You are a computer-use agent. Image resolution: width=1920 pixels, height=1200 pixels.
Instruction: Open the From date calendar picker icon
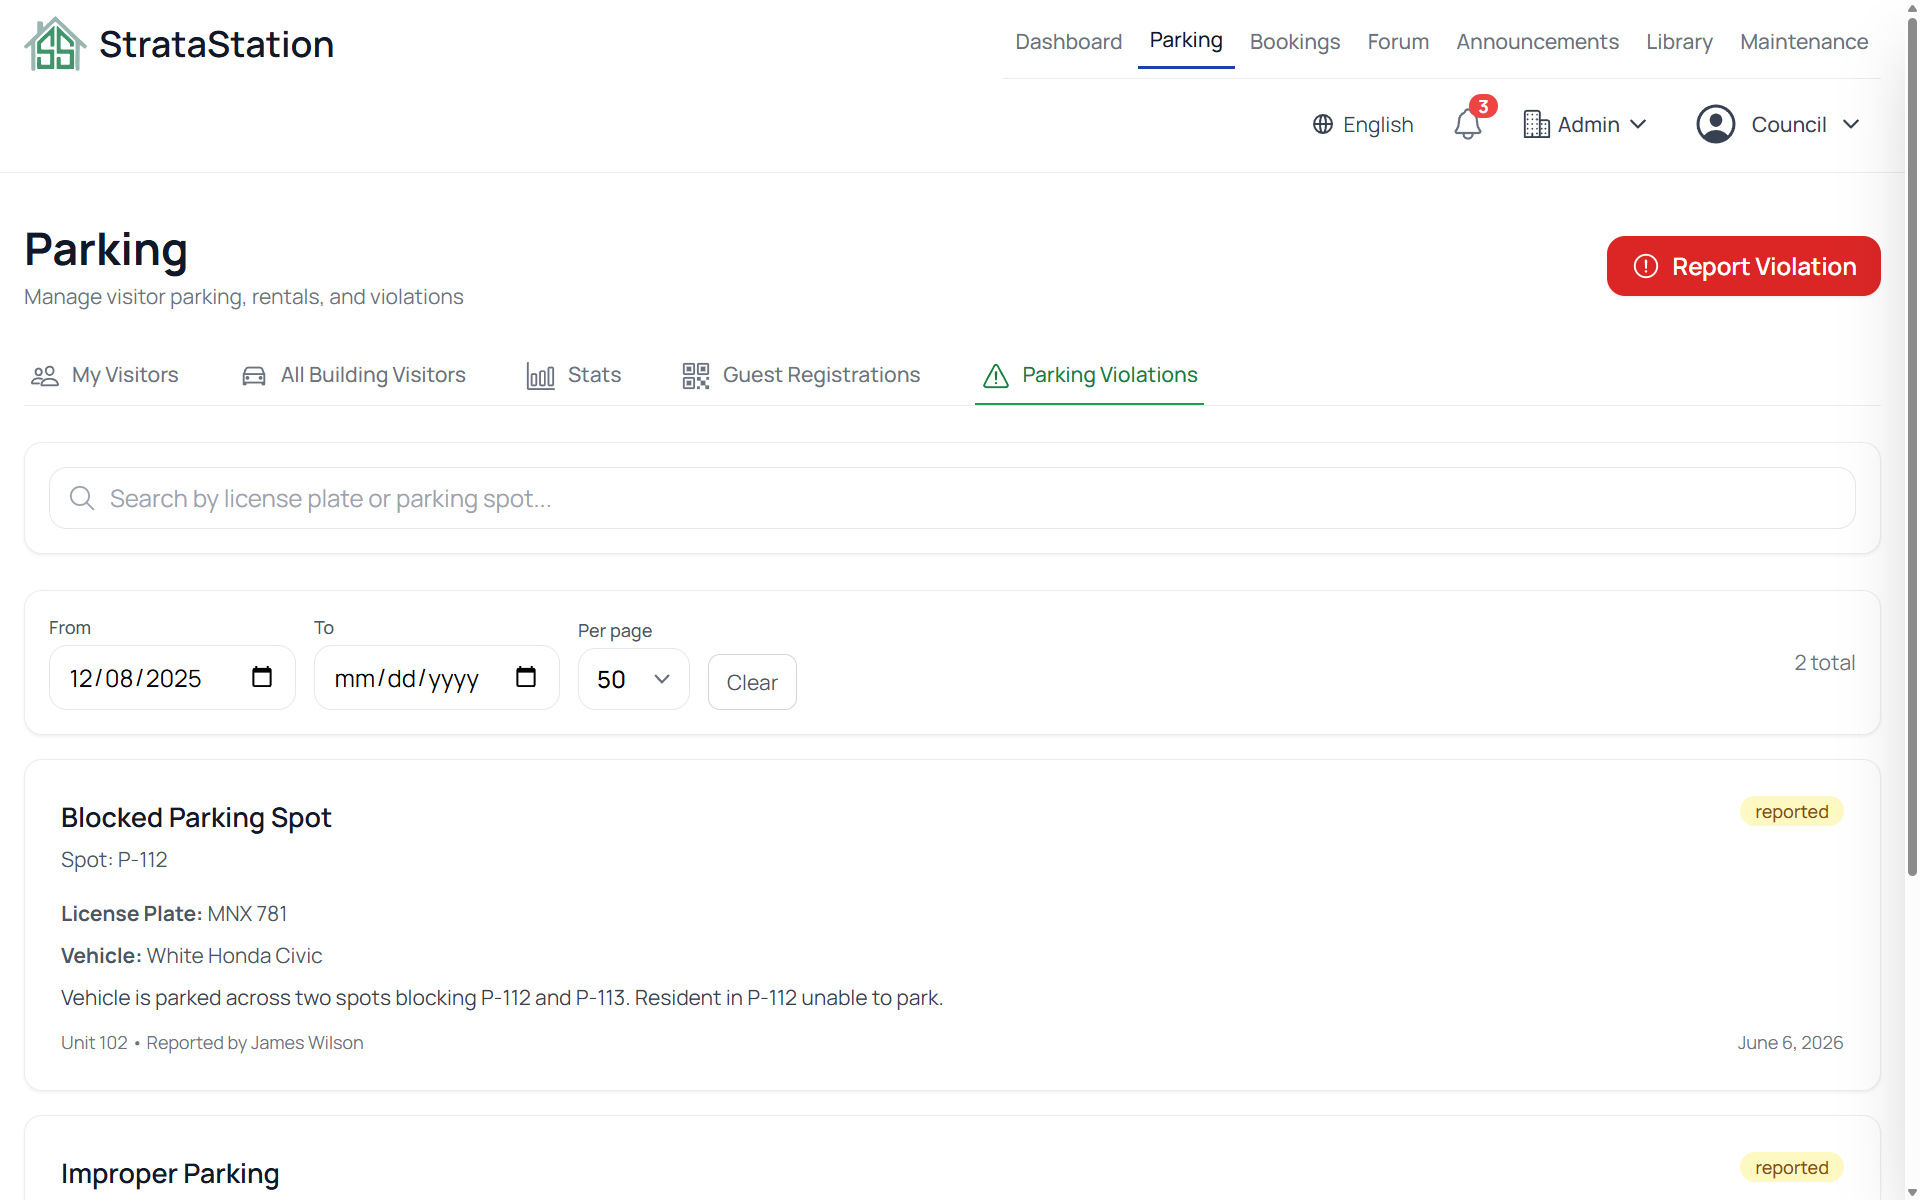tap(262, 677)
